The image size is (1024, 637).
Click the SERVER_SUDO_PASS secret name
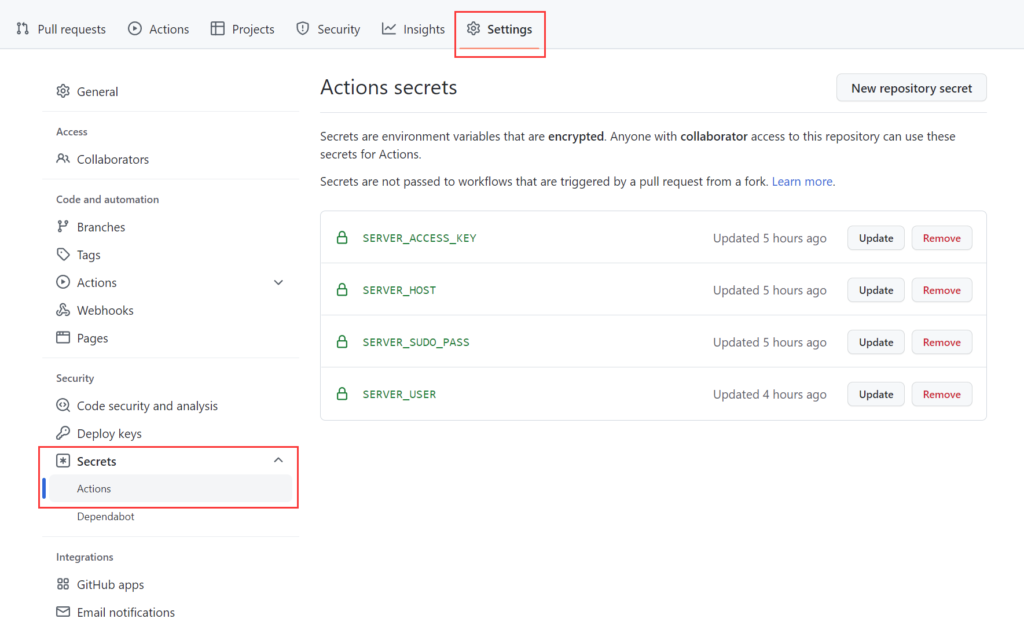tap(416, 342)
